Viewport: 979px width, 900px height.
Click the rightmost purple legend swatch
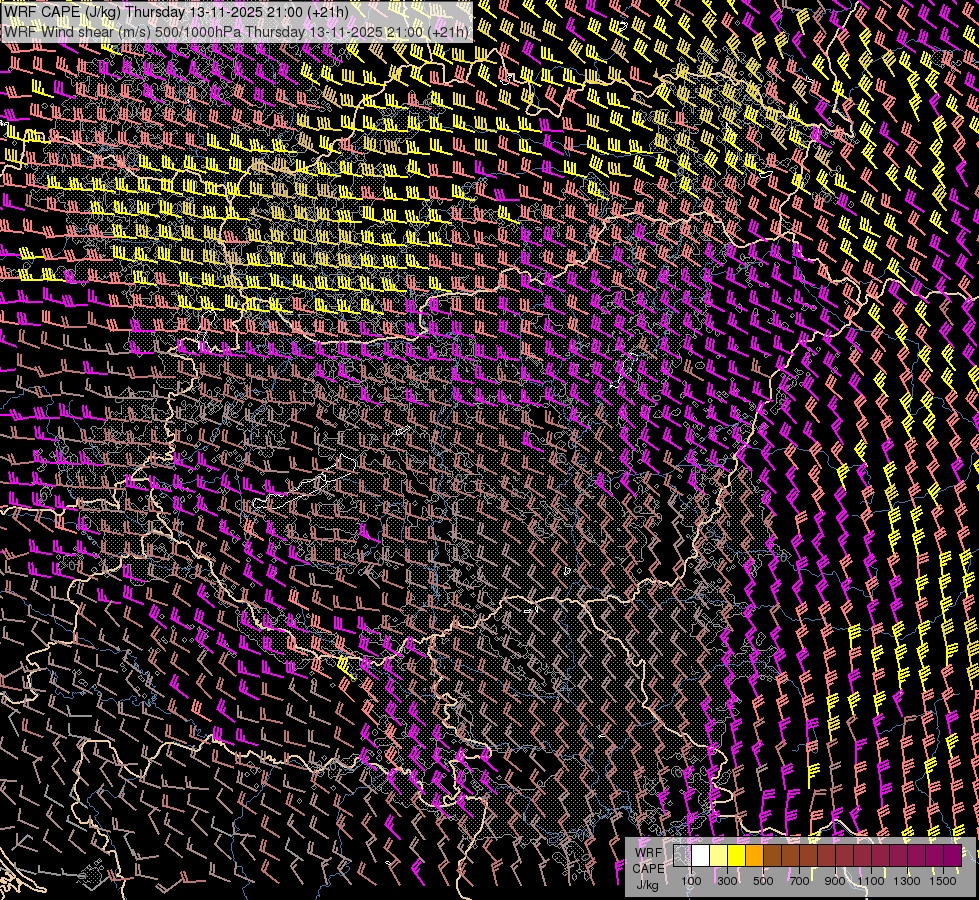[952, 855]
